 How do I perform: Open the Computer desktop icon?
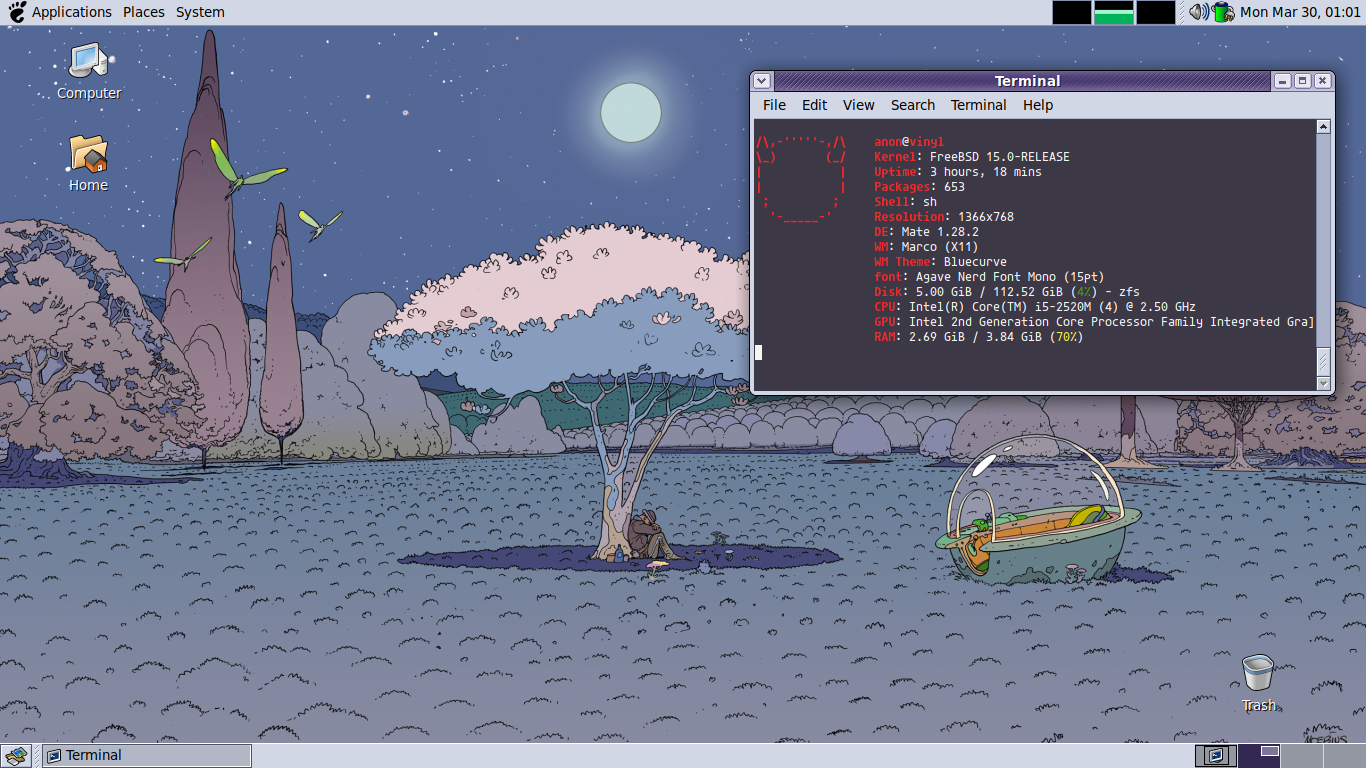[x=89, y=71]
